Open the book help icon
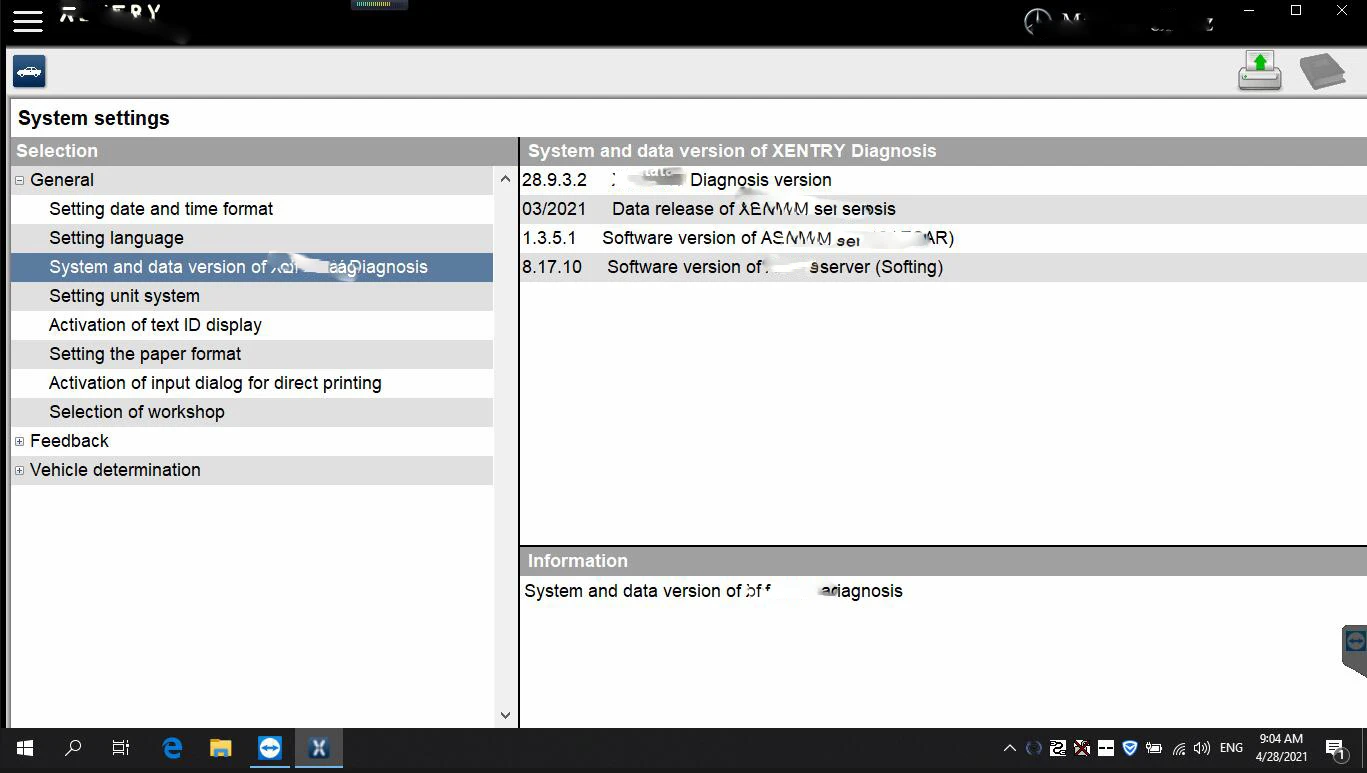This screenshot has width=1367, height=773. (x=1322, y=72)
